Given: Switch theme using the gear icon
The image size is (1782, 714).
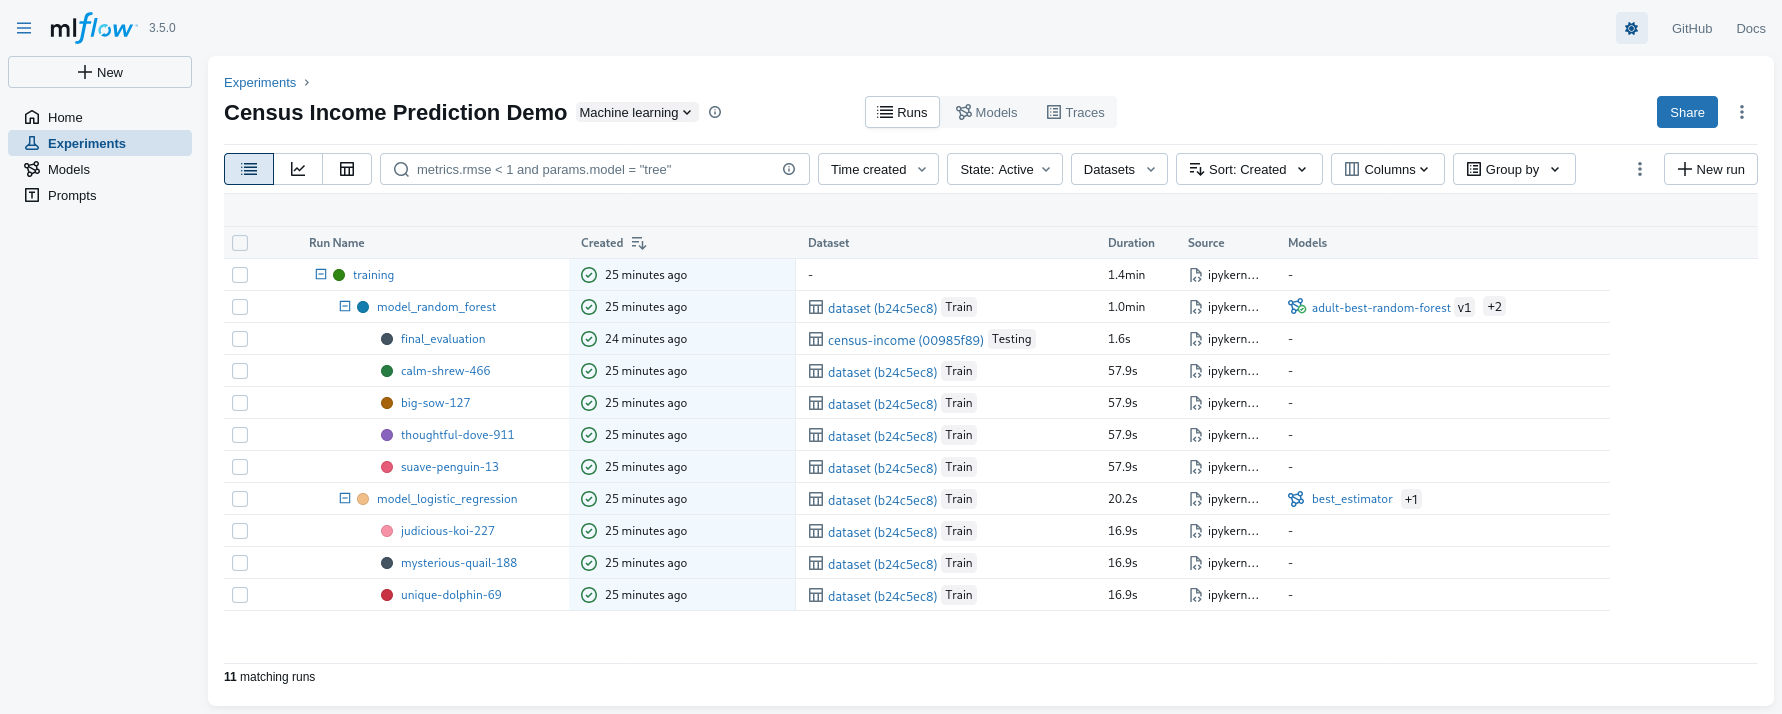Looking at the screenshot, I should pyautogui.click(x=1631, y=28).
